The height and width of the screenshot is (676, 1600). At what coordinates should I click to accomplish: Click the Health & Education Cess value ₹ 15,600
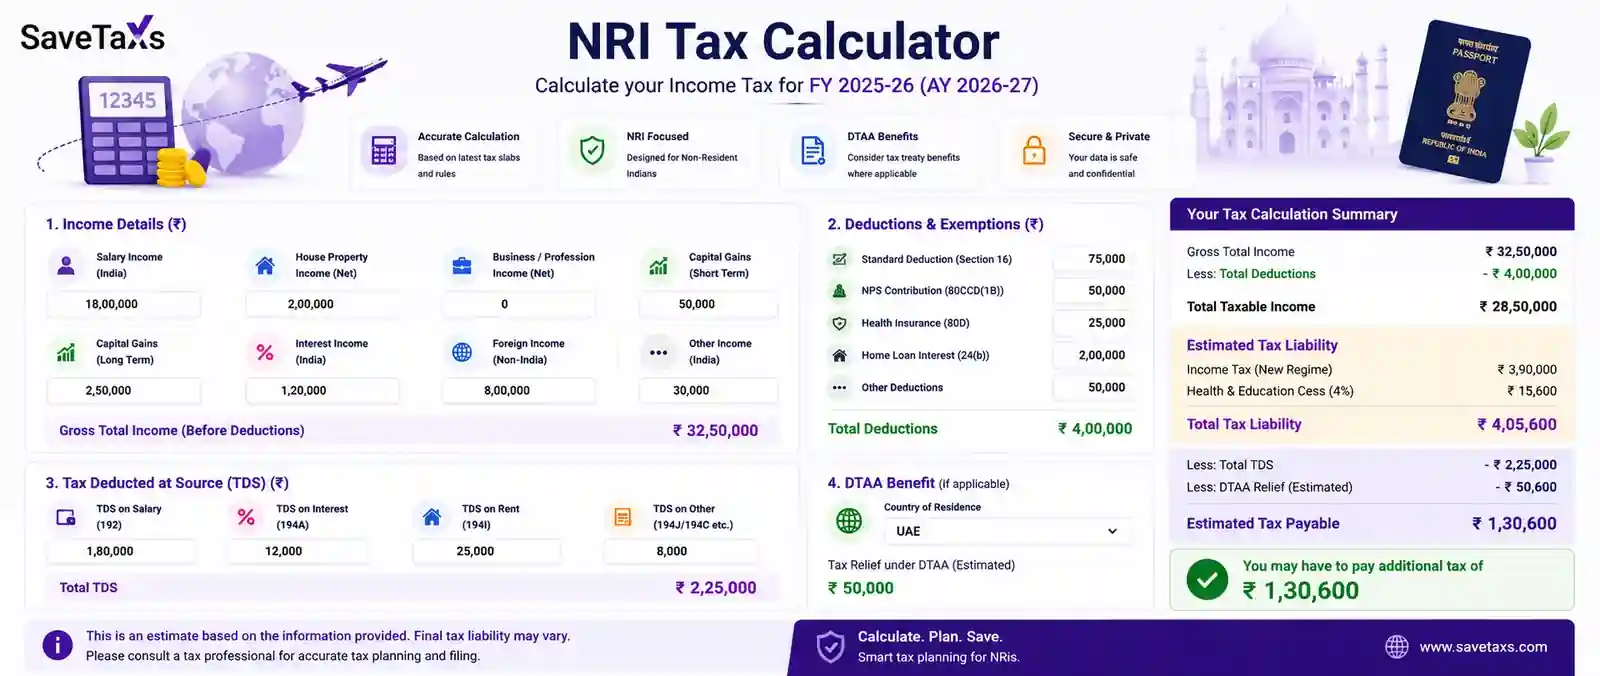click(x=1532, y=391)
